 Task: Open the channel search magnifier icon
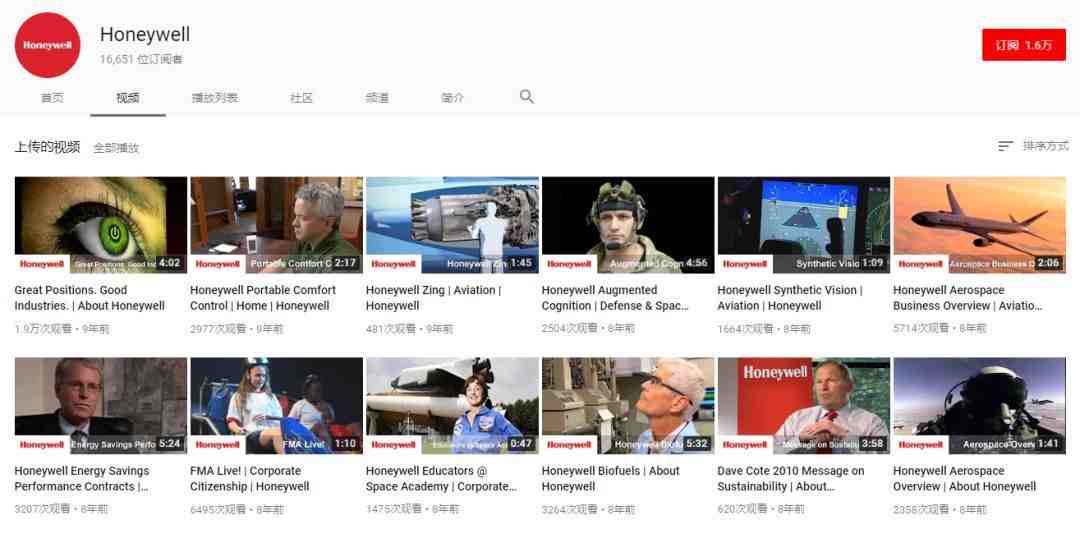pyautogui.click(x=526, y=96)
